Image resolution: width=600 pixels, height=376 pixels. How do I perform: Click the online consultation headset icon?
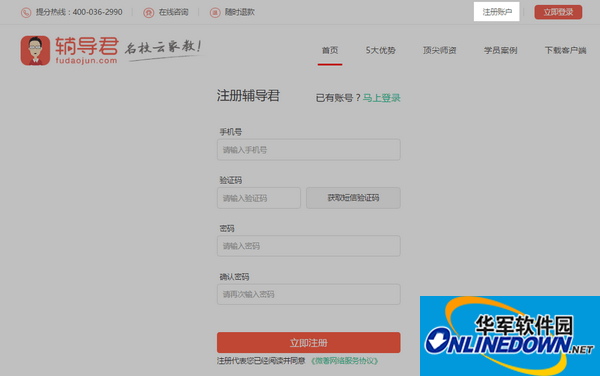(148, 13)
